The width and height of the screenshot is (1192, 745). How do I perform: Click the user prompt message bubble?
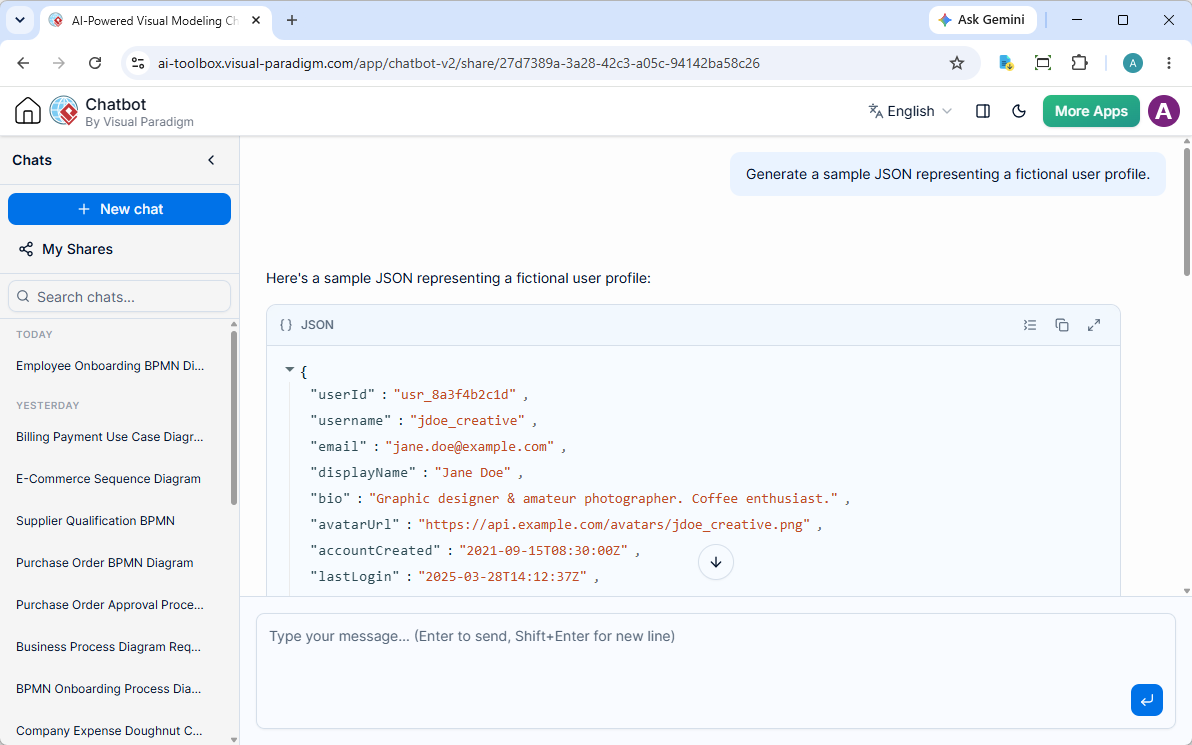click(947, 174)
